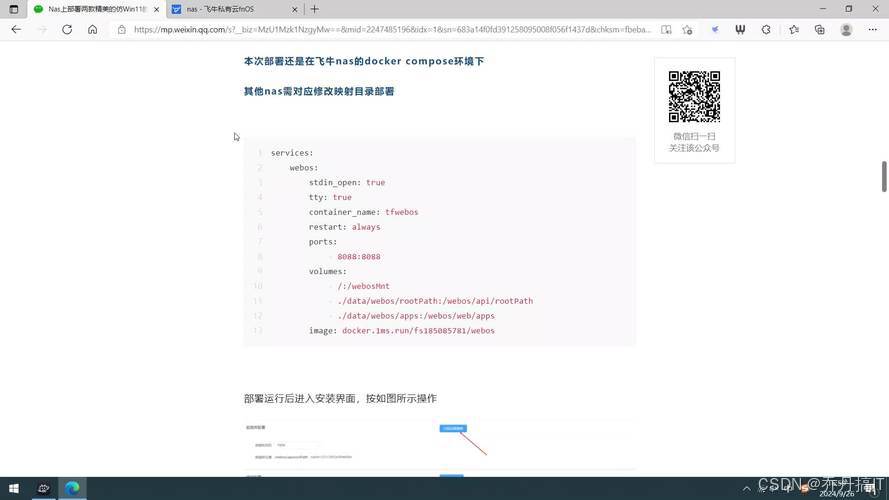This screenshot has width=889, height=500.
Task: Click the installation screenshot thumbnail below
Action: (x=439, y=448)
